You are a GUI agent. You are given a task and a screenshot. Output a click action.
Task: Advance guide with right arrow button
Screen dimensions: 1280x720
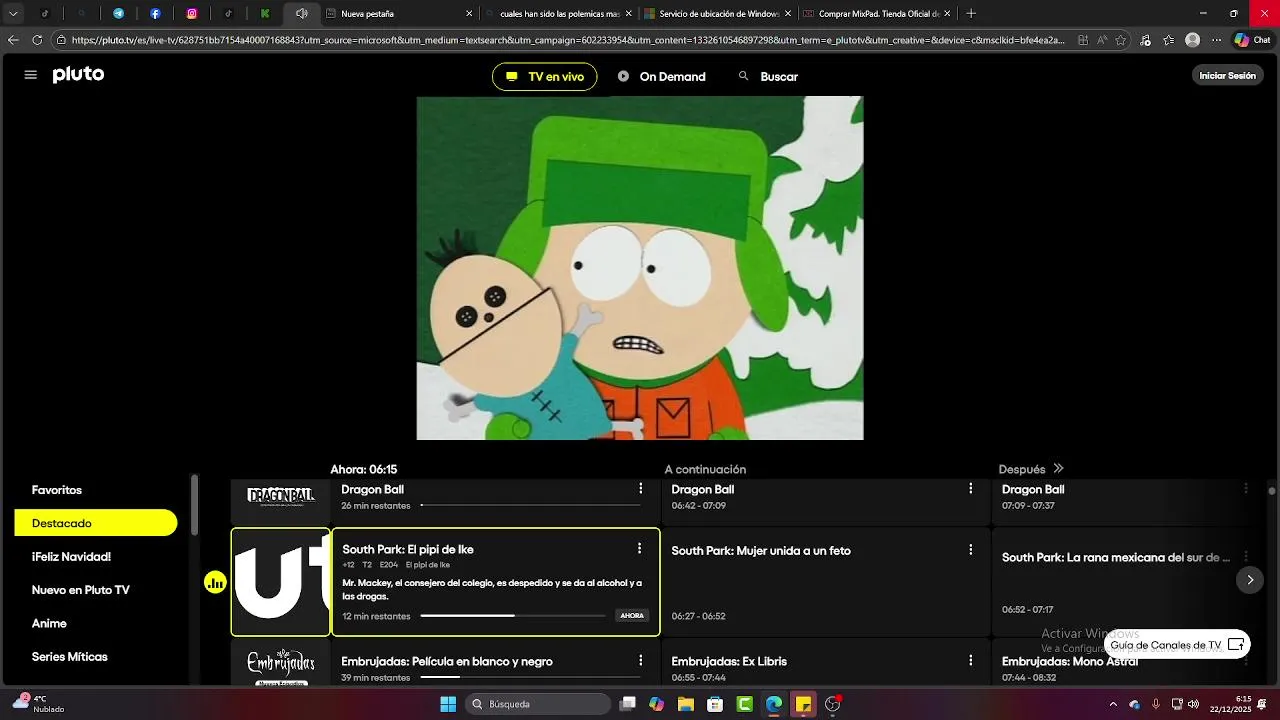point(1250,580)
